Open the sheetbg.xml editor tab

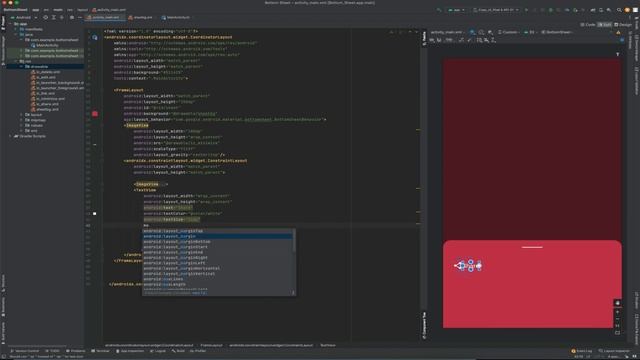pyautogui.click(x=140, y=18)
